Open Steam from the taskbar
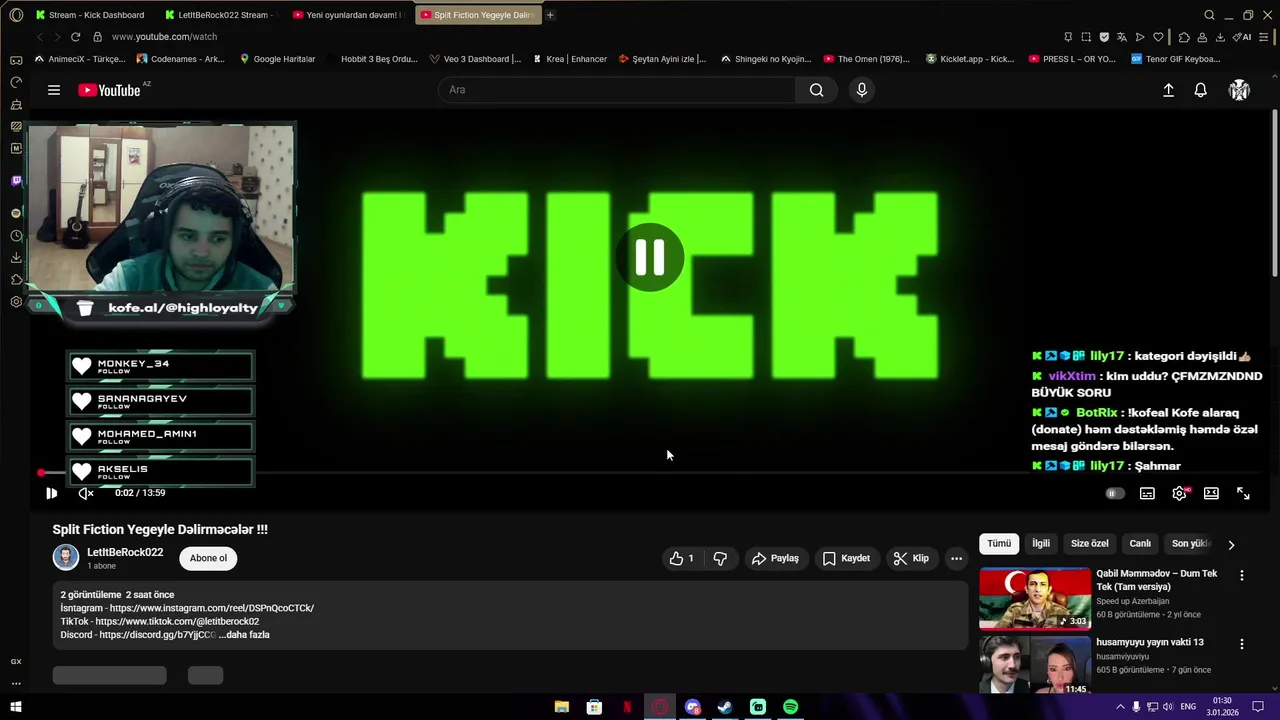The image size is (1280, 720). (x=725, y=707)
